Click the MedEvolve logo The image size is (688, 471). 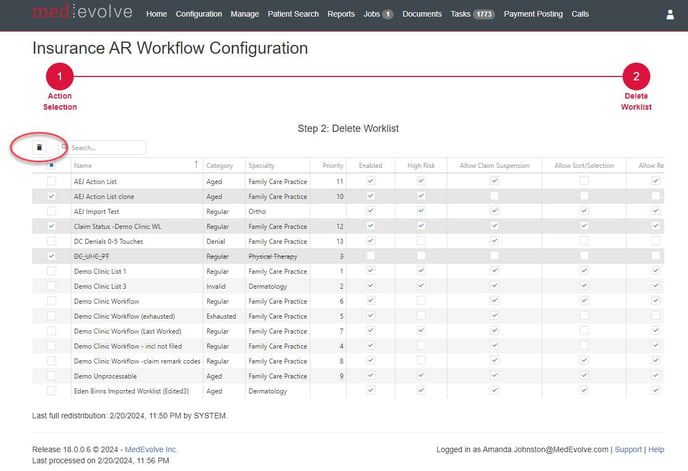point(84,14)
